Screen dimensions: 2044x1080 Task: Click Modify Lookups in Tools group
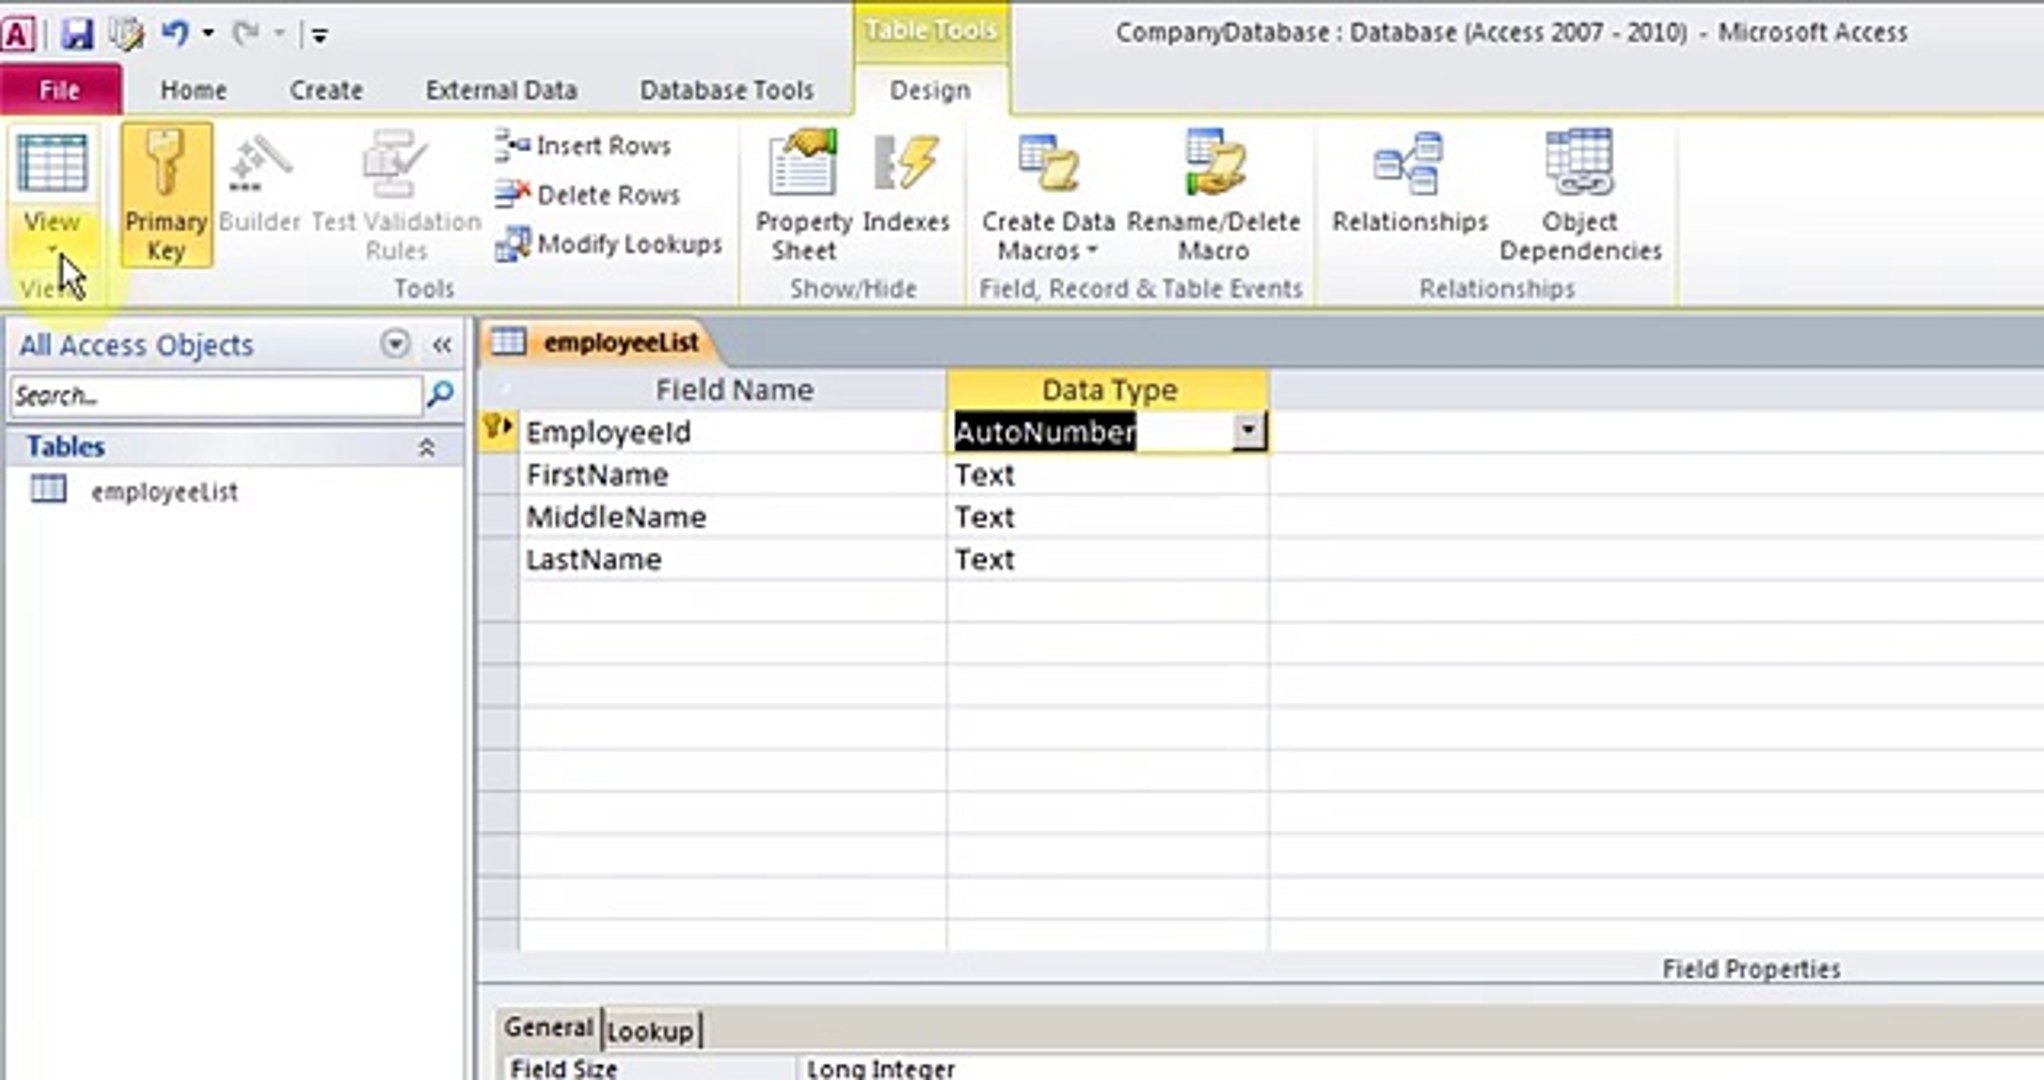tap(609, 244)
